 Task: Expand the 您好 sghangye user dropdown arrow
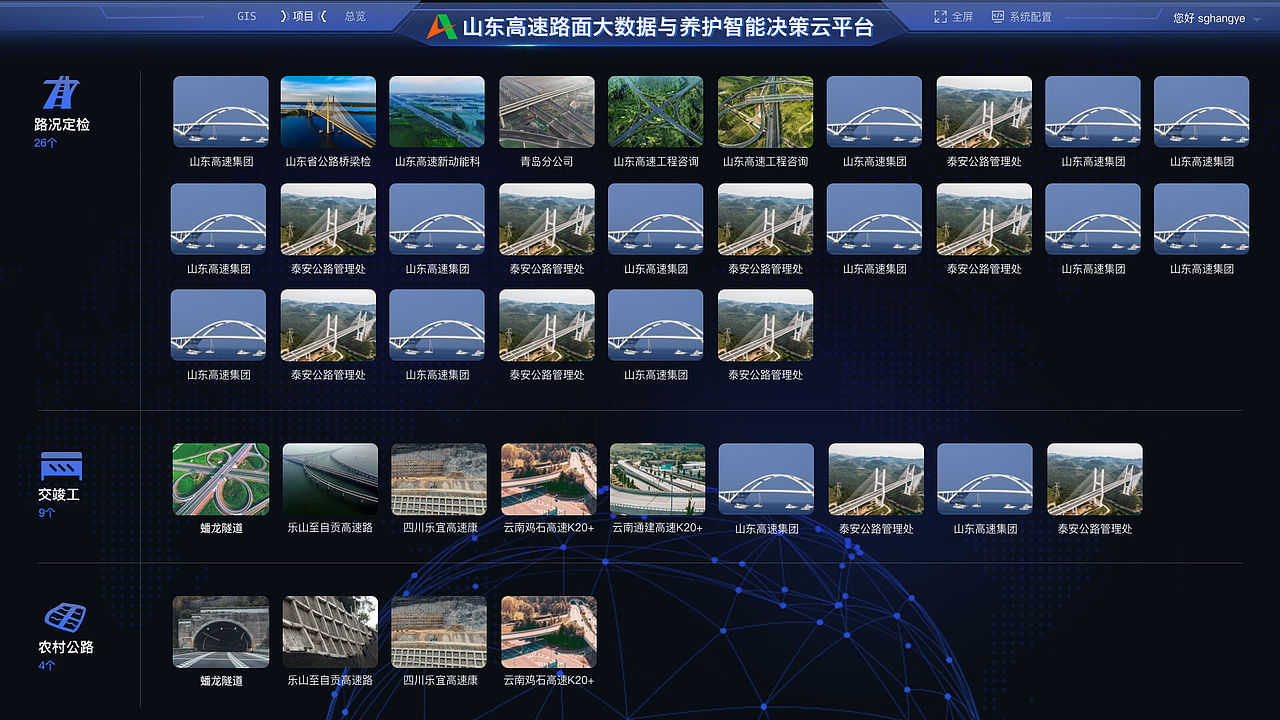click(x=1256, y=19)
